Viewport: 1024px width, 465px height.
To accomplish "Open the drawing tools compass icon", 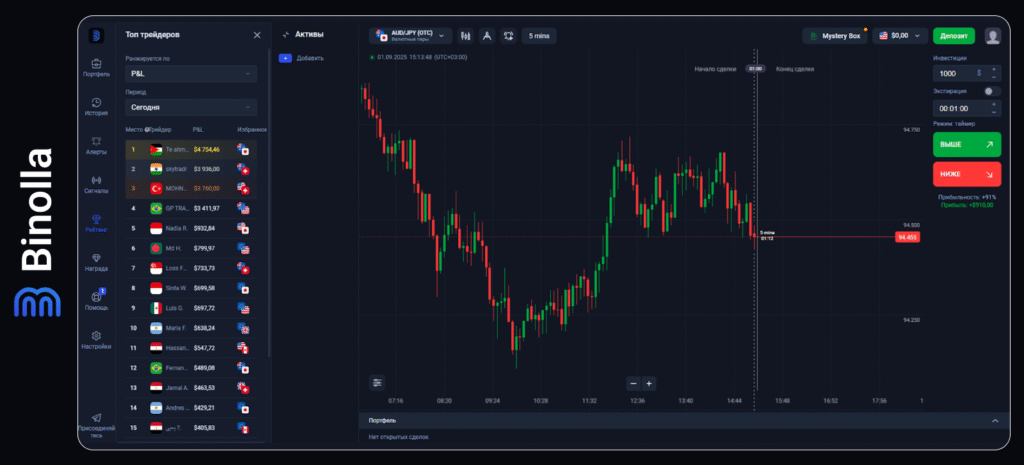I will click(x=487, y=36).
